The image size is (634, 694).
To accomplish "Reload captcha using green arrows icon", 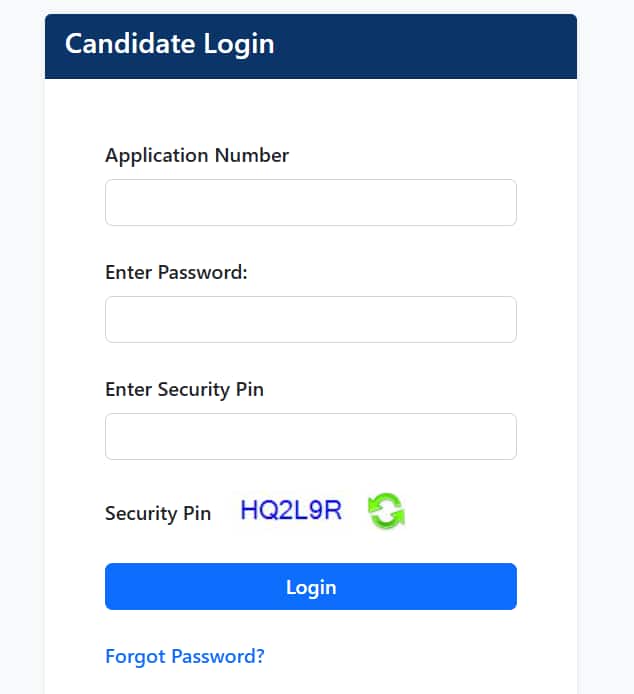I will [x=385, y=512].
